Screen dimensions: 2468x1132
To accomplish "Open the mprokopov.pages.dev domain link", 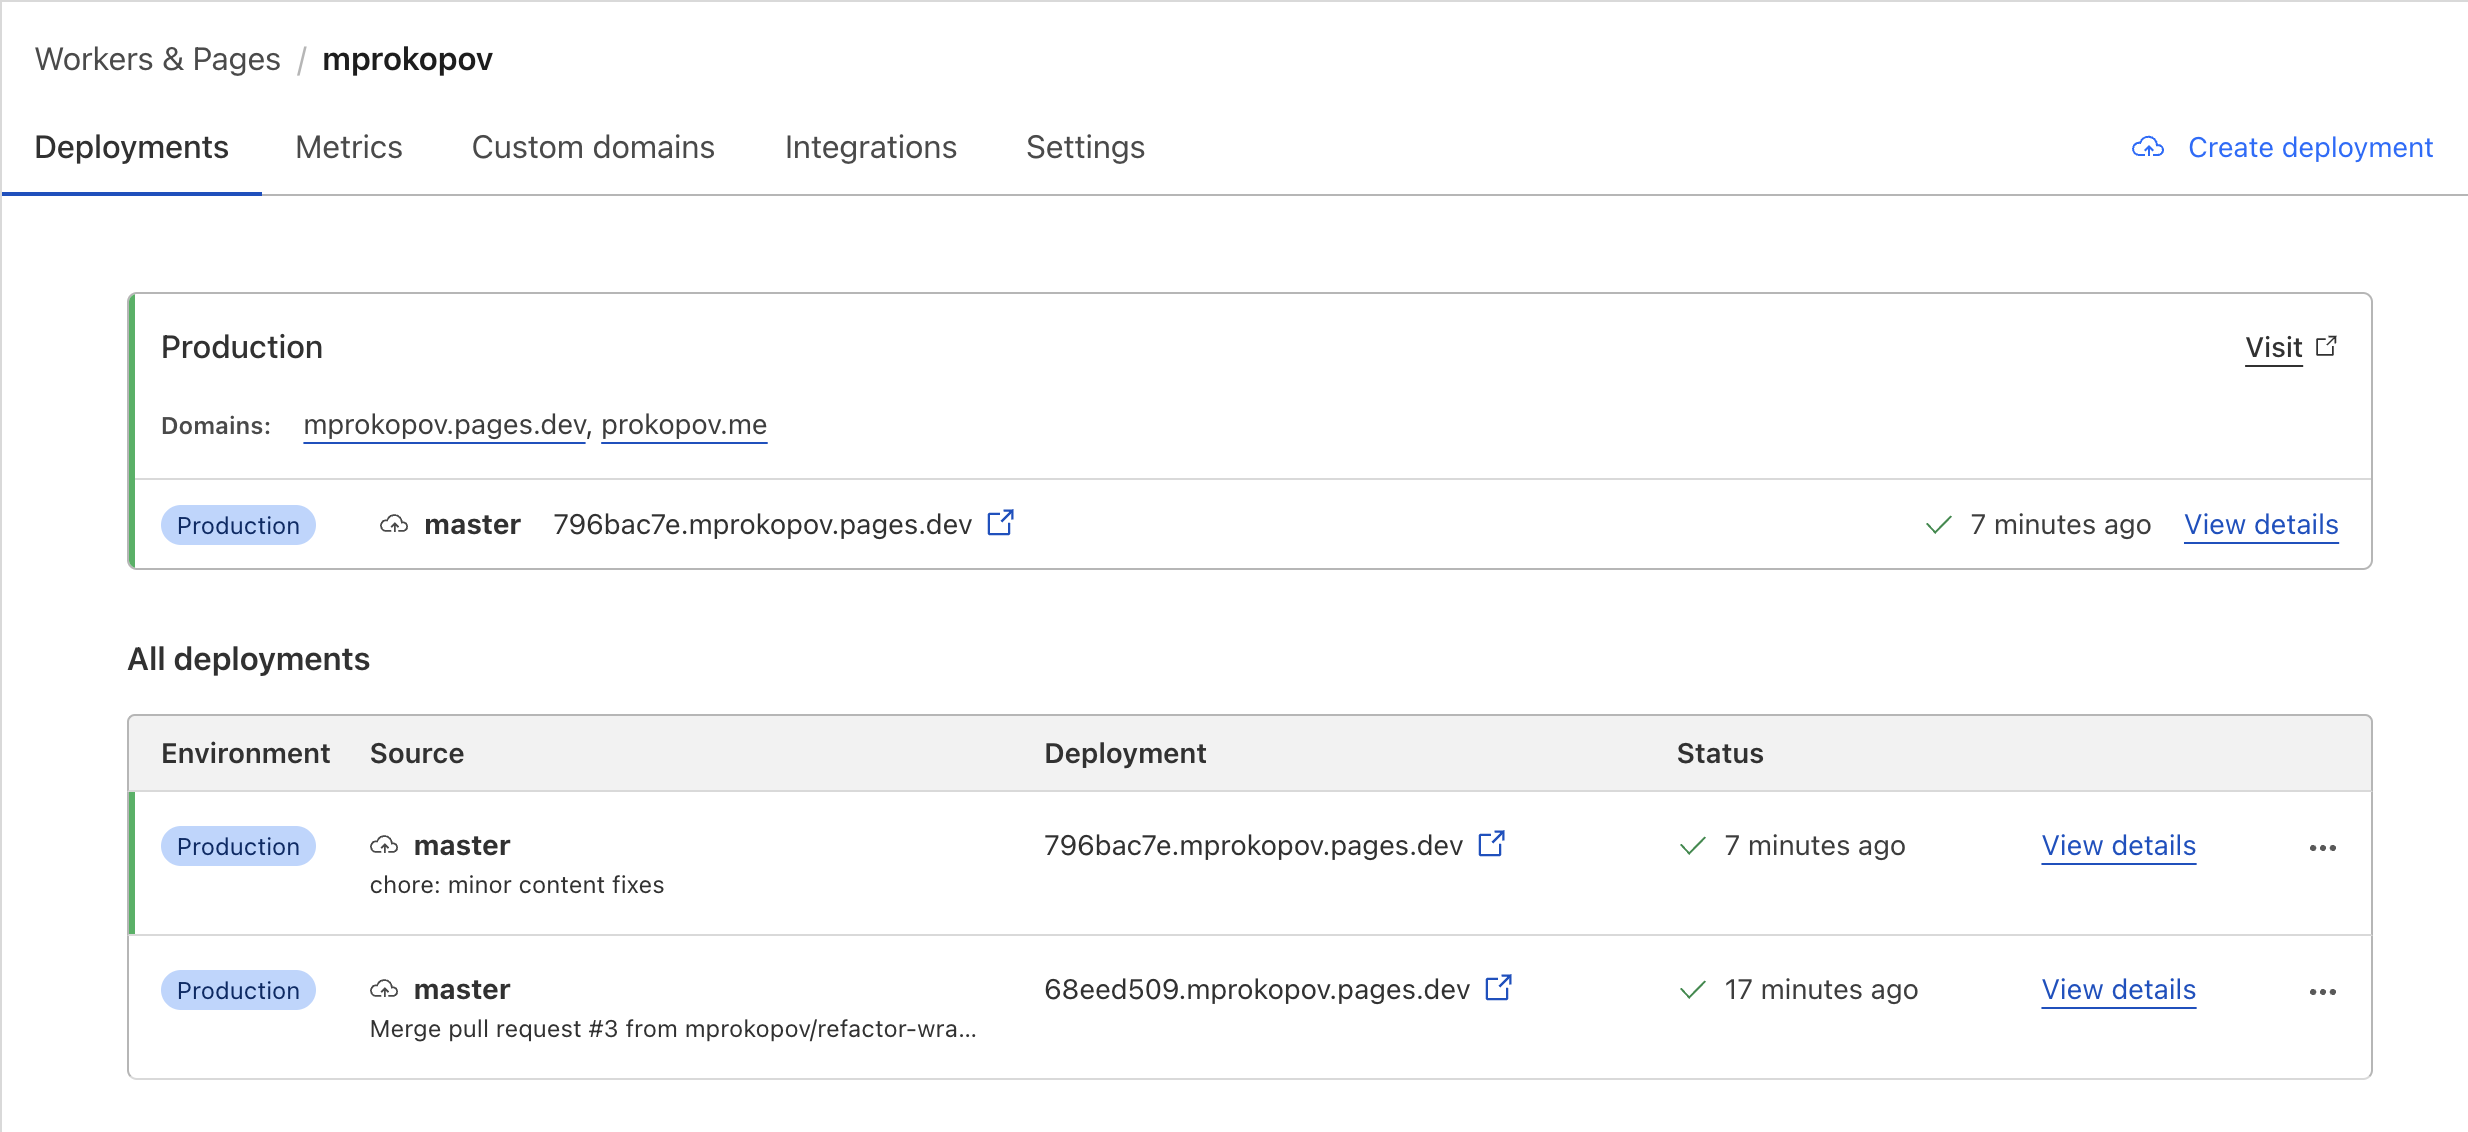I will (x=444, y=425).
